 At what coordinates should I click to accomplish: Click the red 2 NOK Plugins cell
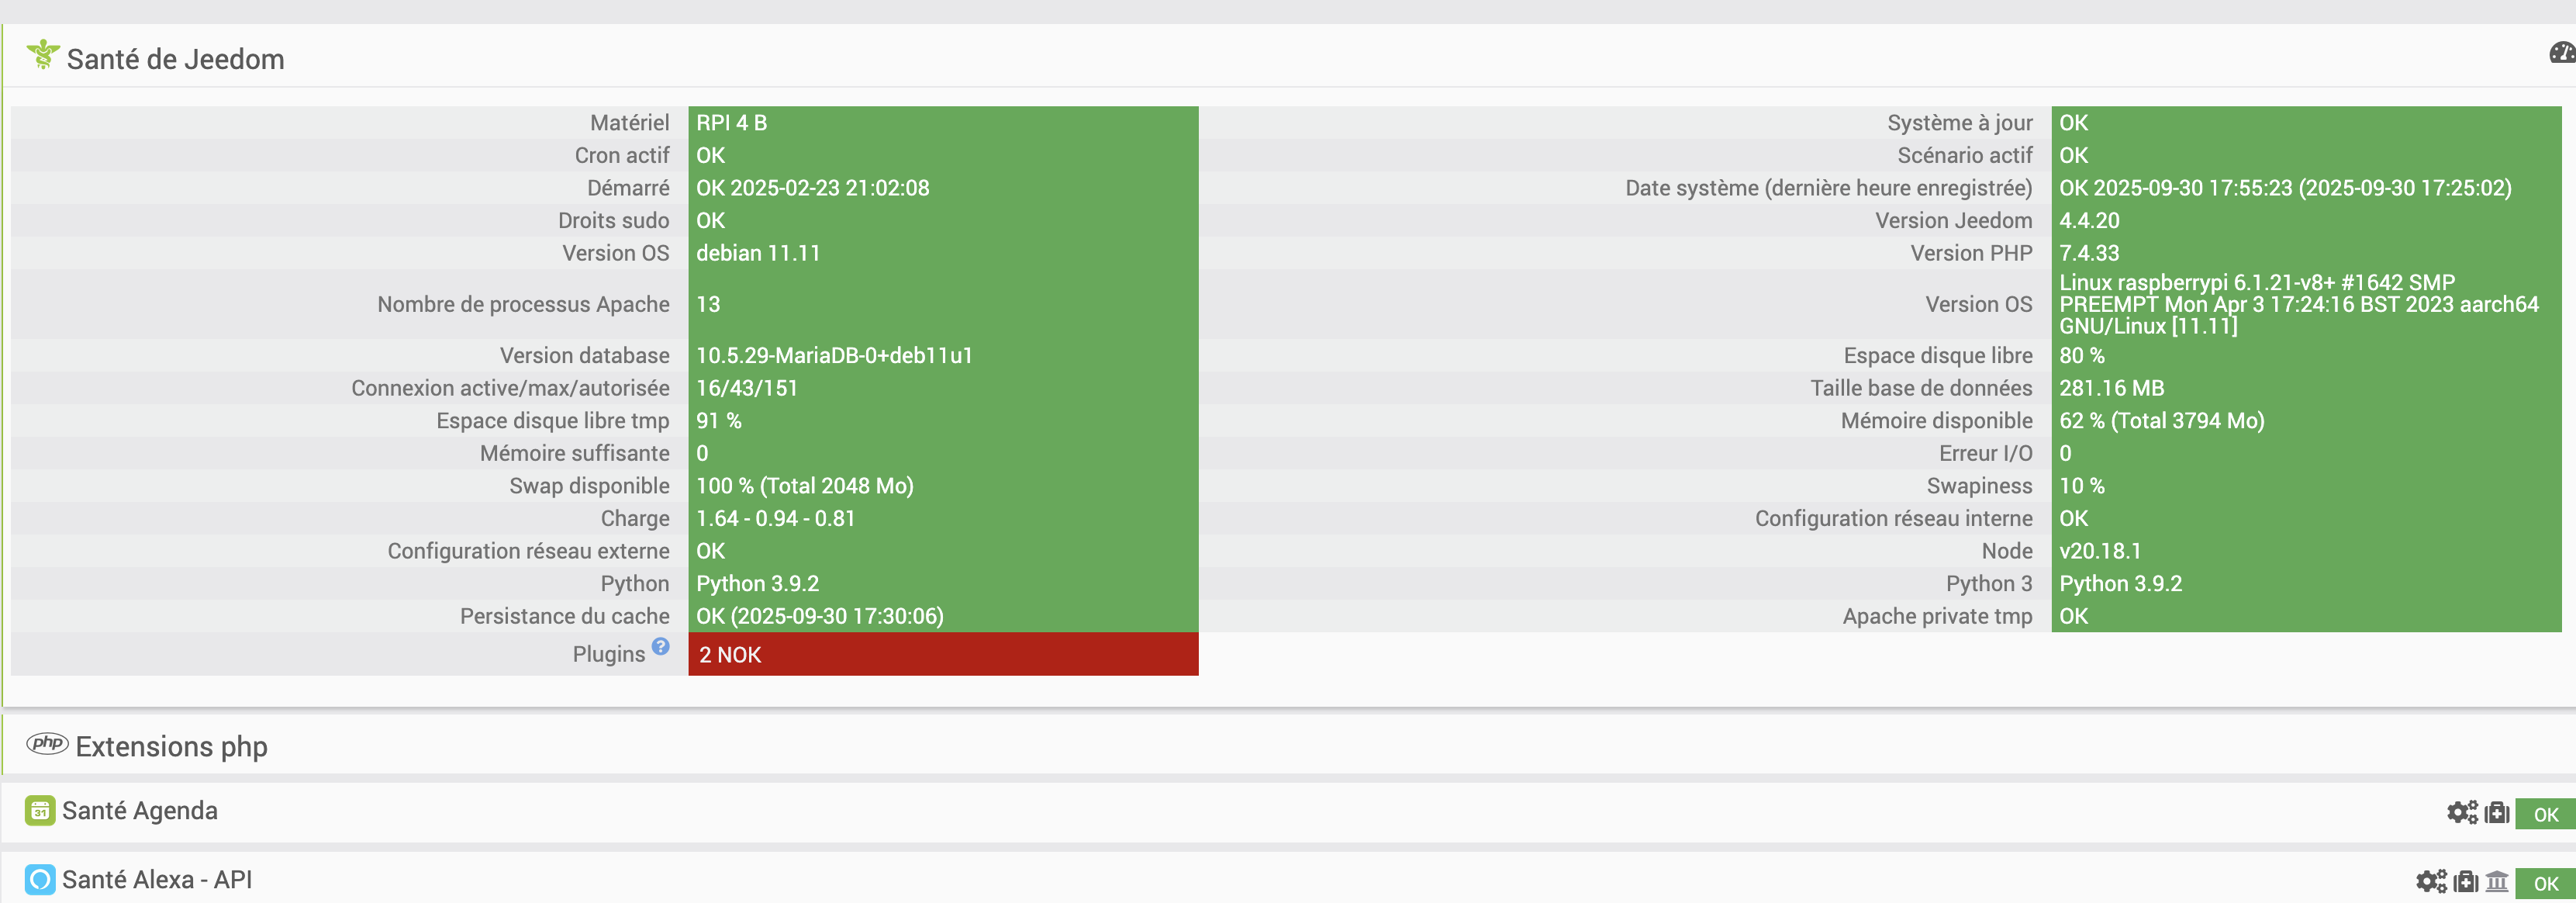click(942, 654)
